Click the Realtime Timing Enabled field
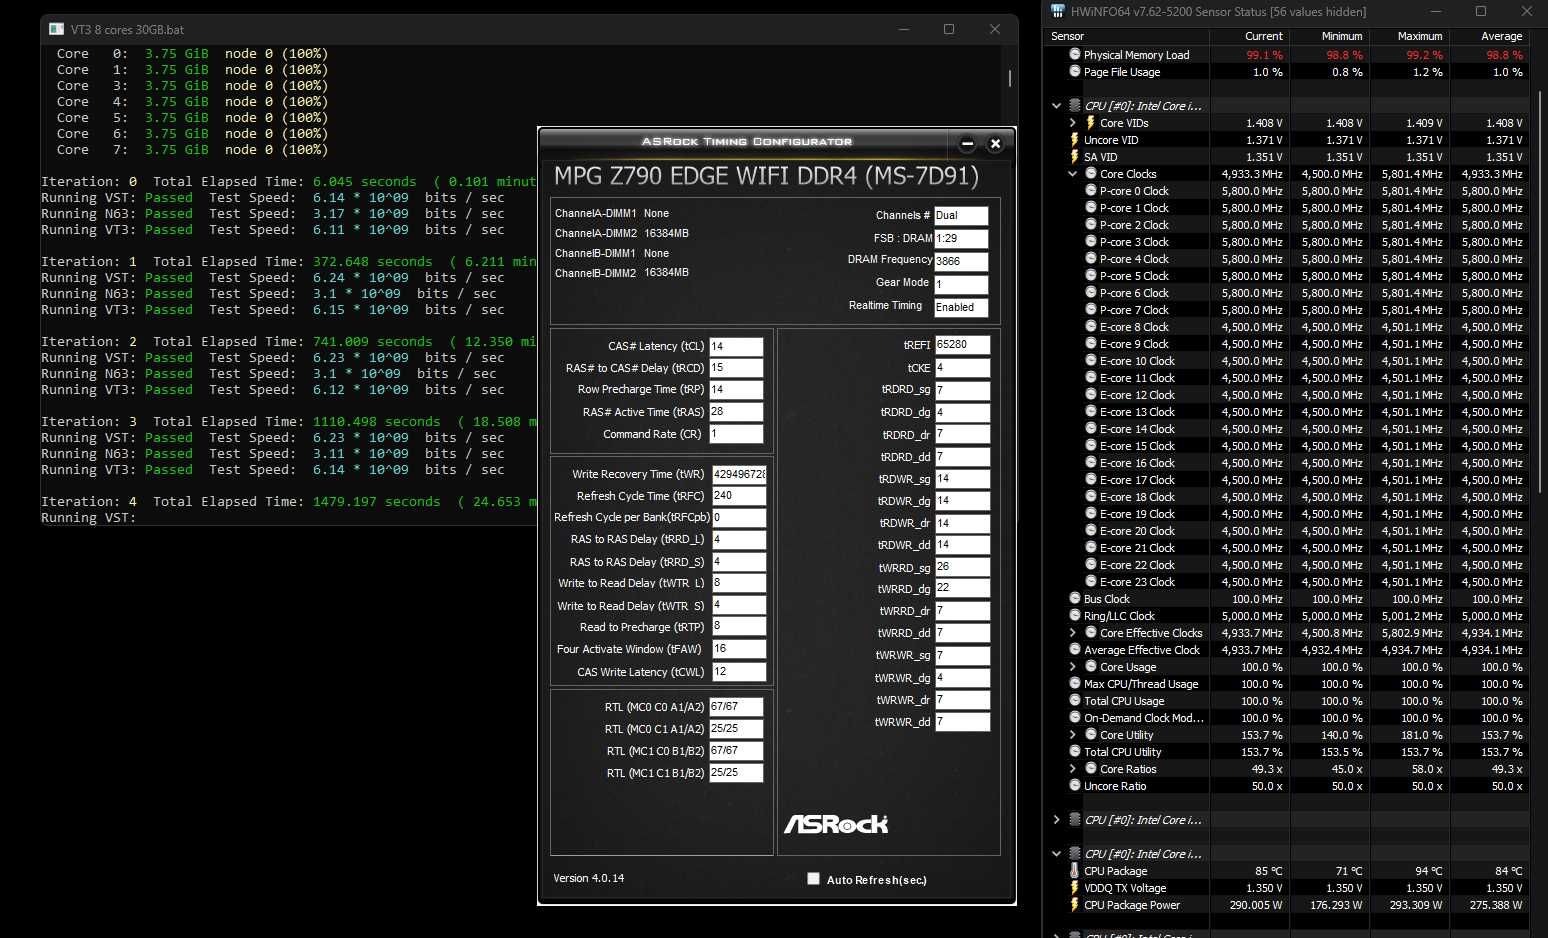 (x=961, y=307)
